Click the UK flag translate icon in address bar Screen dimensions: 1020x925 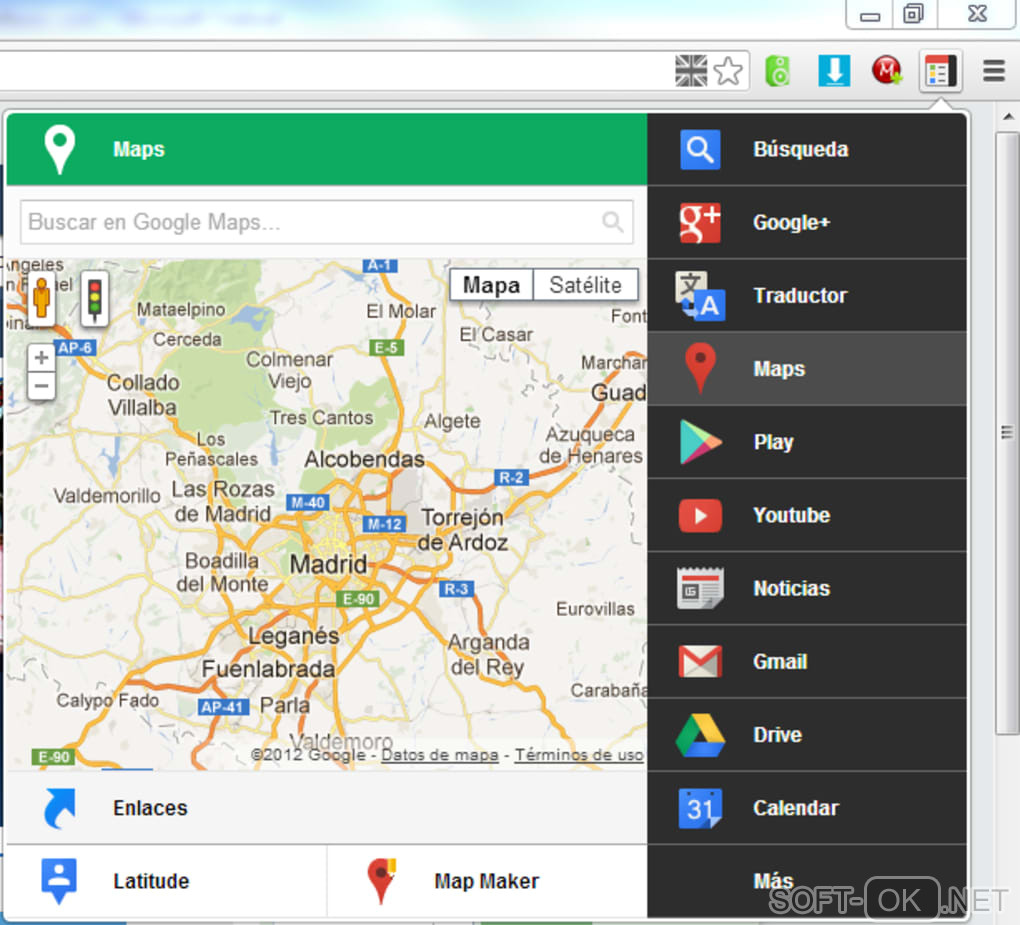coord(691,71)
